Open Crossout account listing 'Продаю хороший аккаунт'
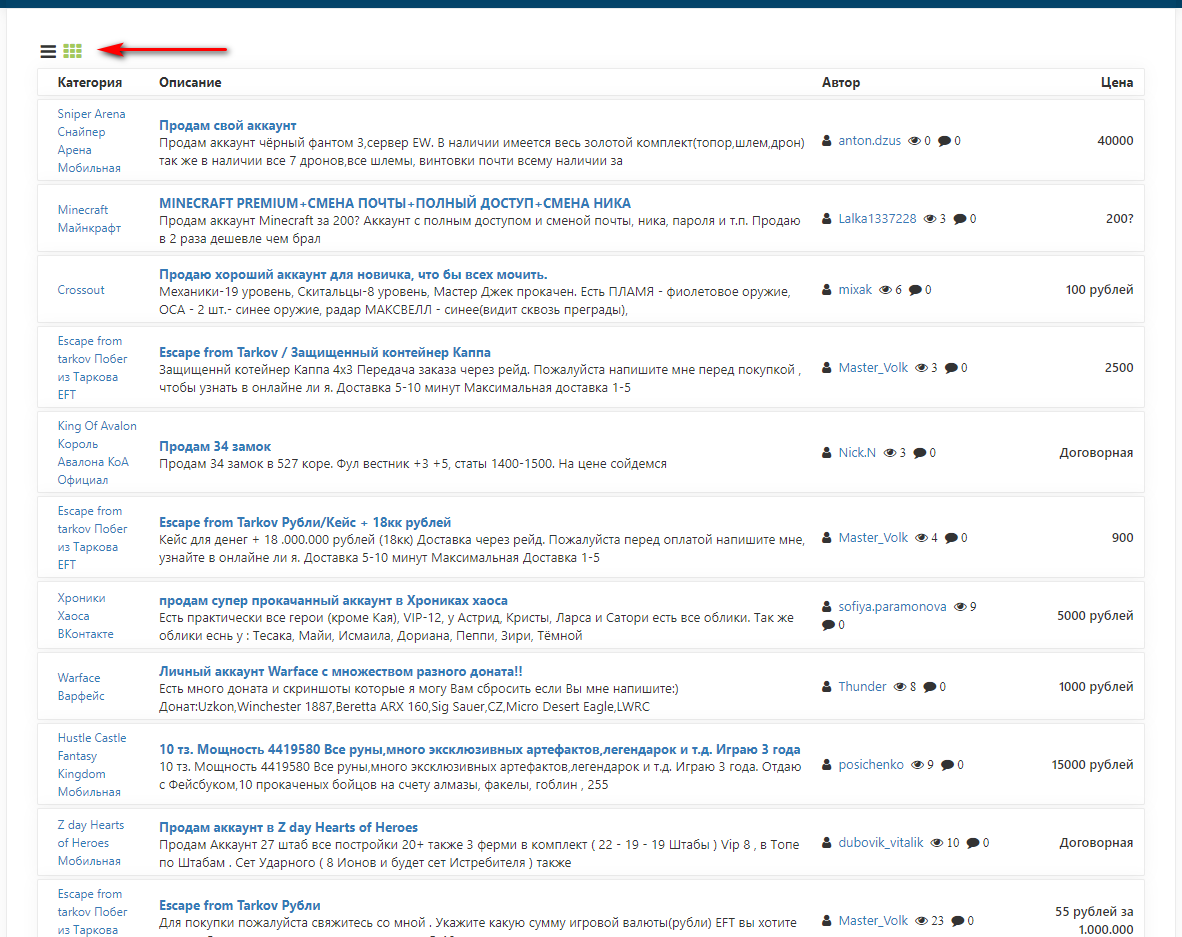Screen dimensions: 1182x937 point(353,274)
